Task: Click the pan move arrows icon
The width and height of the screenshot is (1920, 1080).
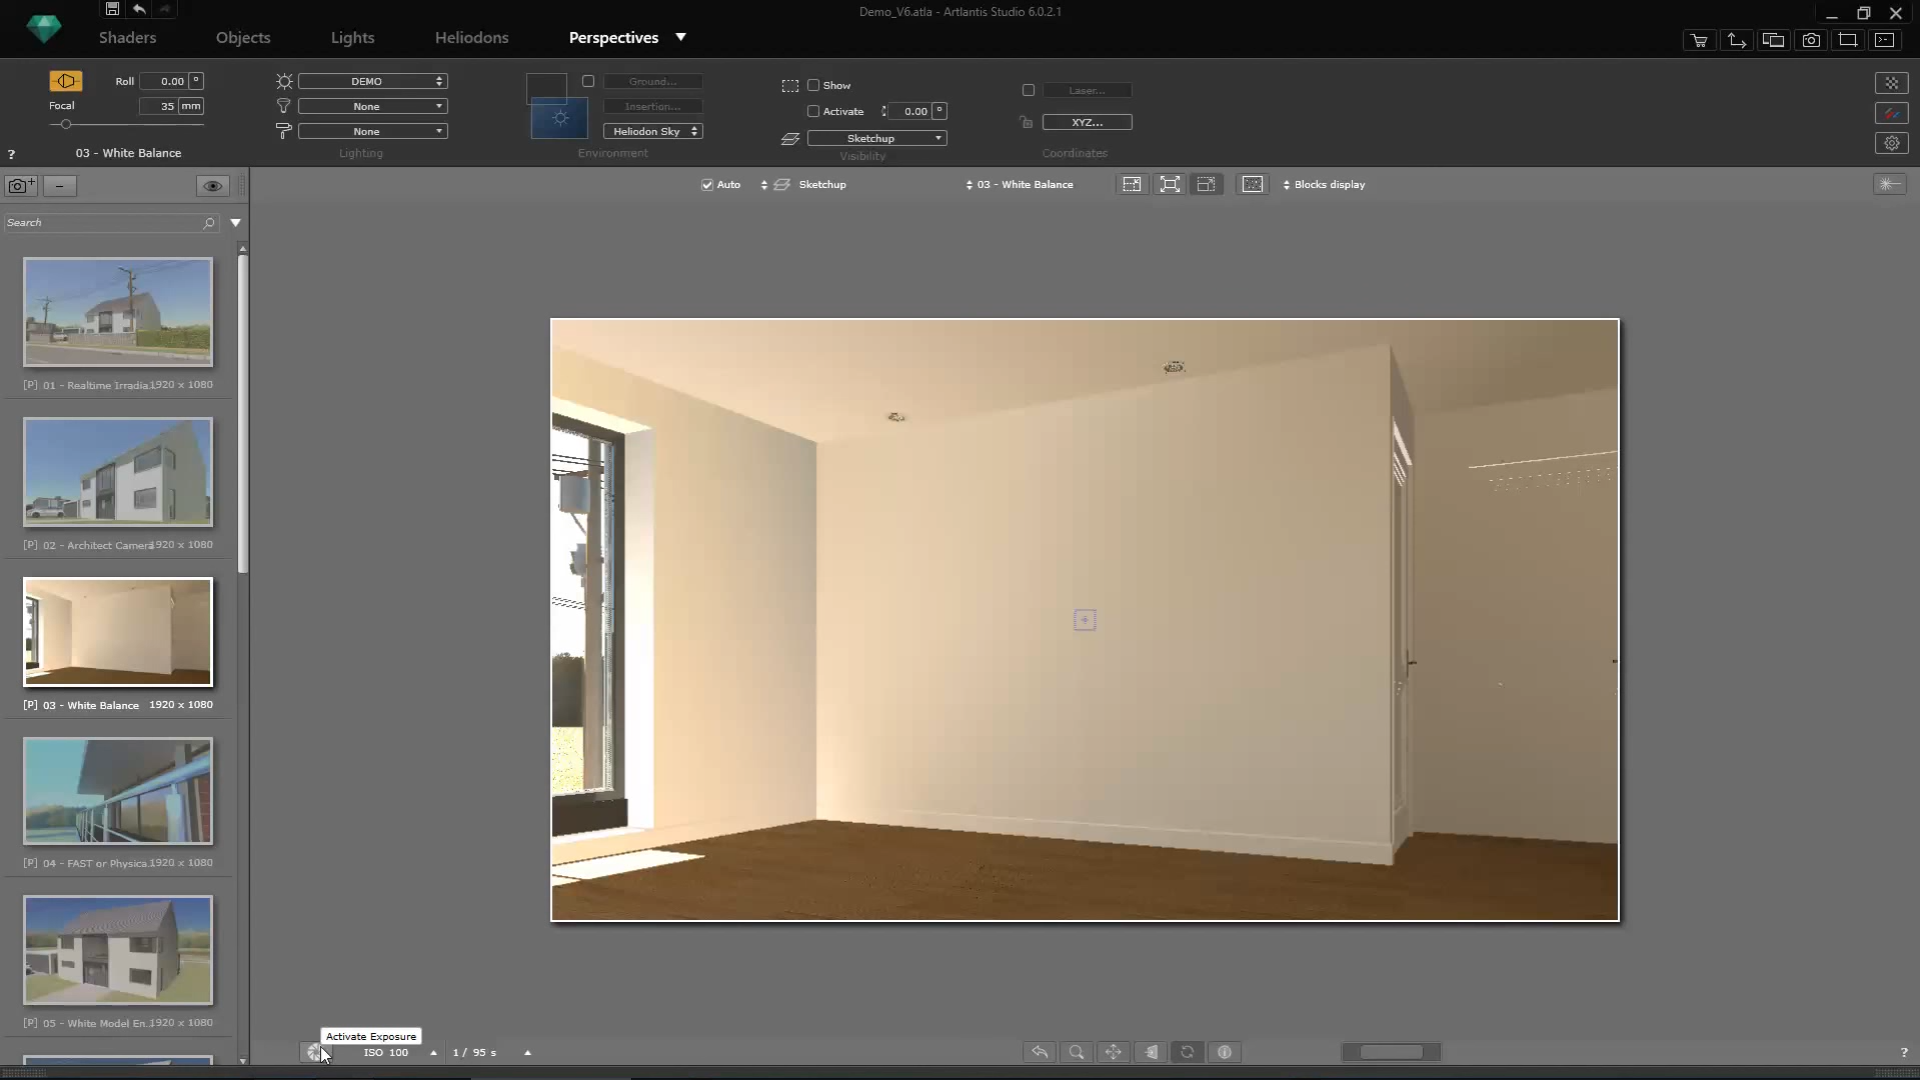Action: pyautogui.click(x=1113, y=1053)
